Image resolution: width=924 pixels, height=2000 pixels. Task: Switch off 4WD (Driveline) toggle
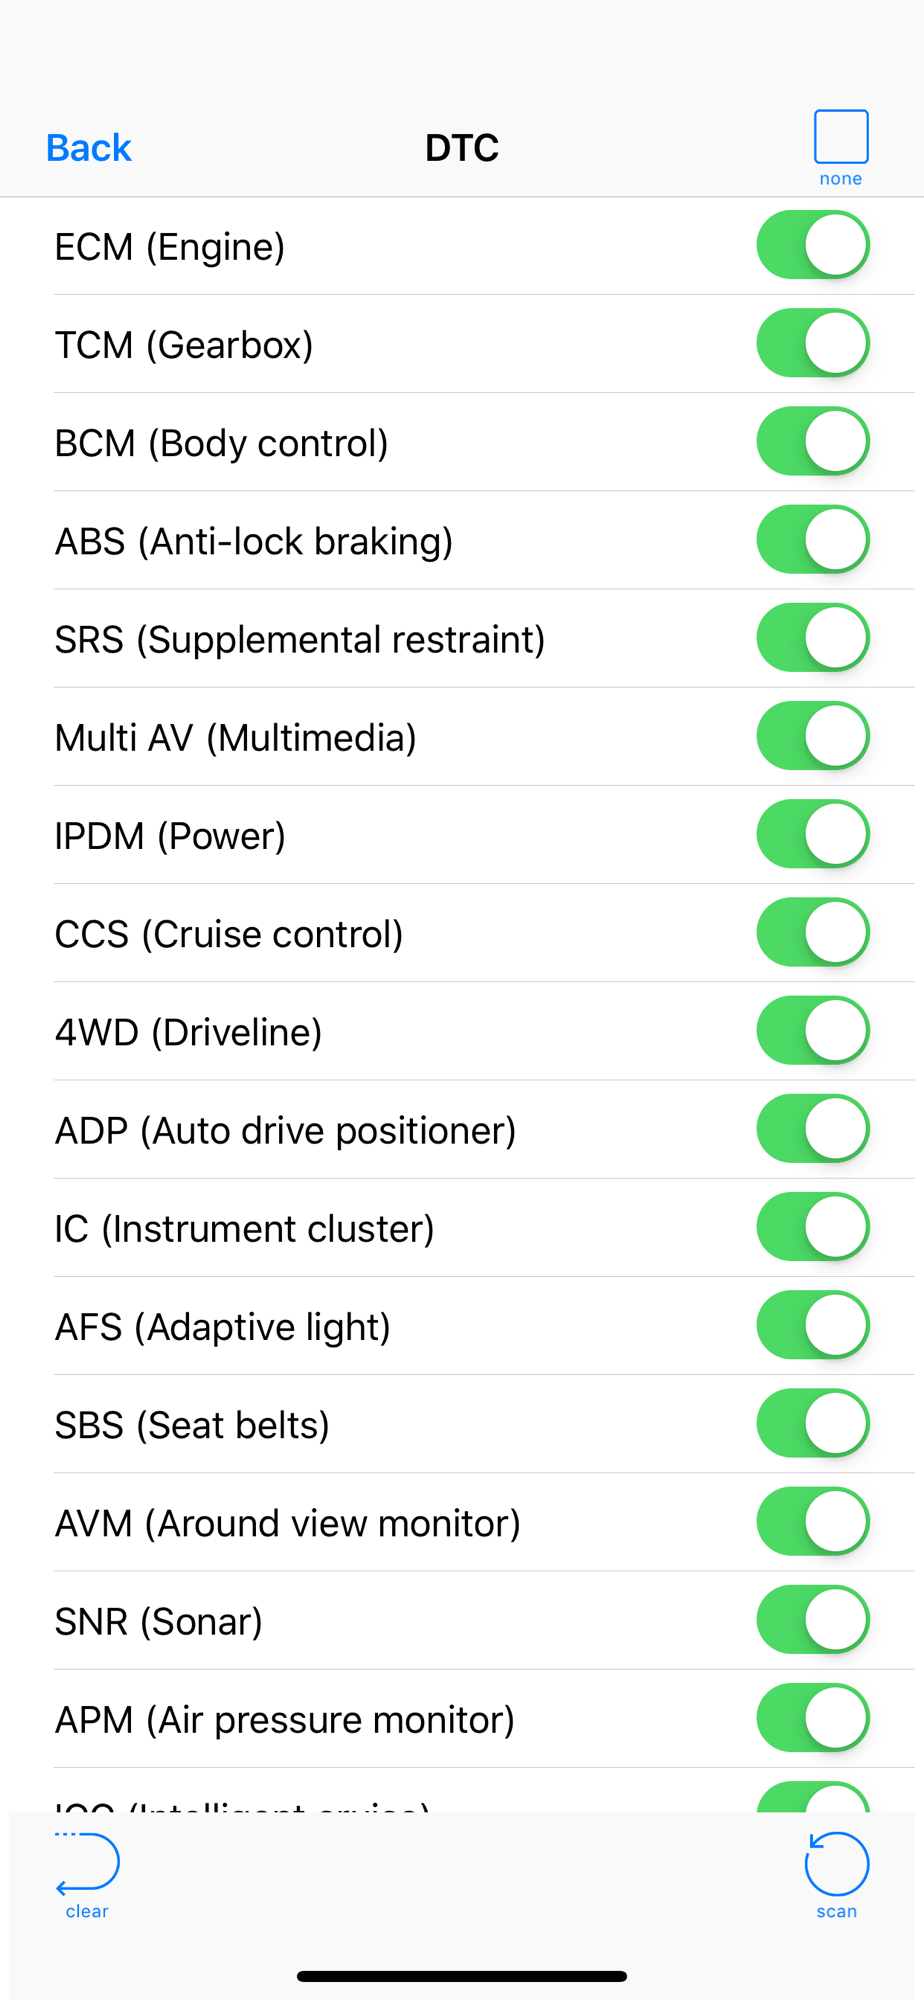coord(813,1031)
